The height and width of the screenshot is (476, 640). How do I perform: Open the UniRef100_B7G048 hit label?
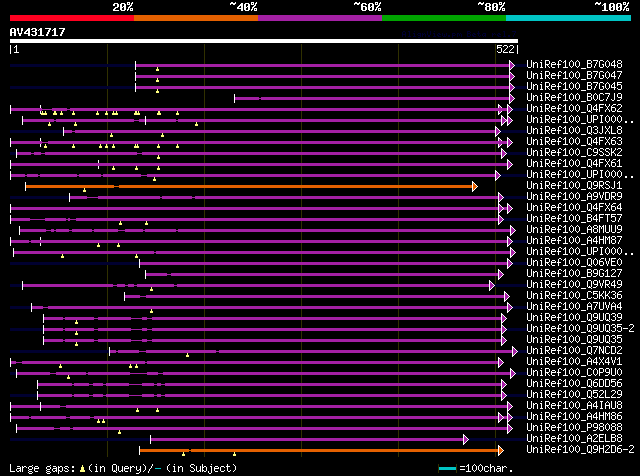point(574,65)
